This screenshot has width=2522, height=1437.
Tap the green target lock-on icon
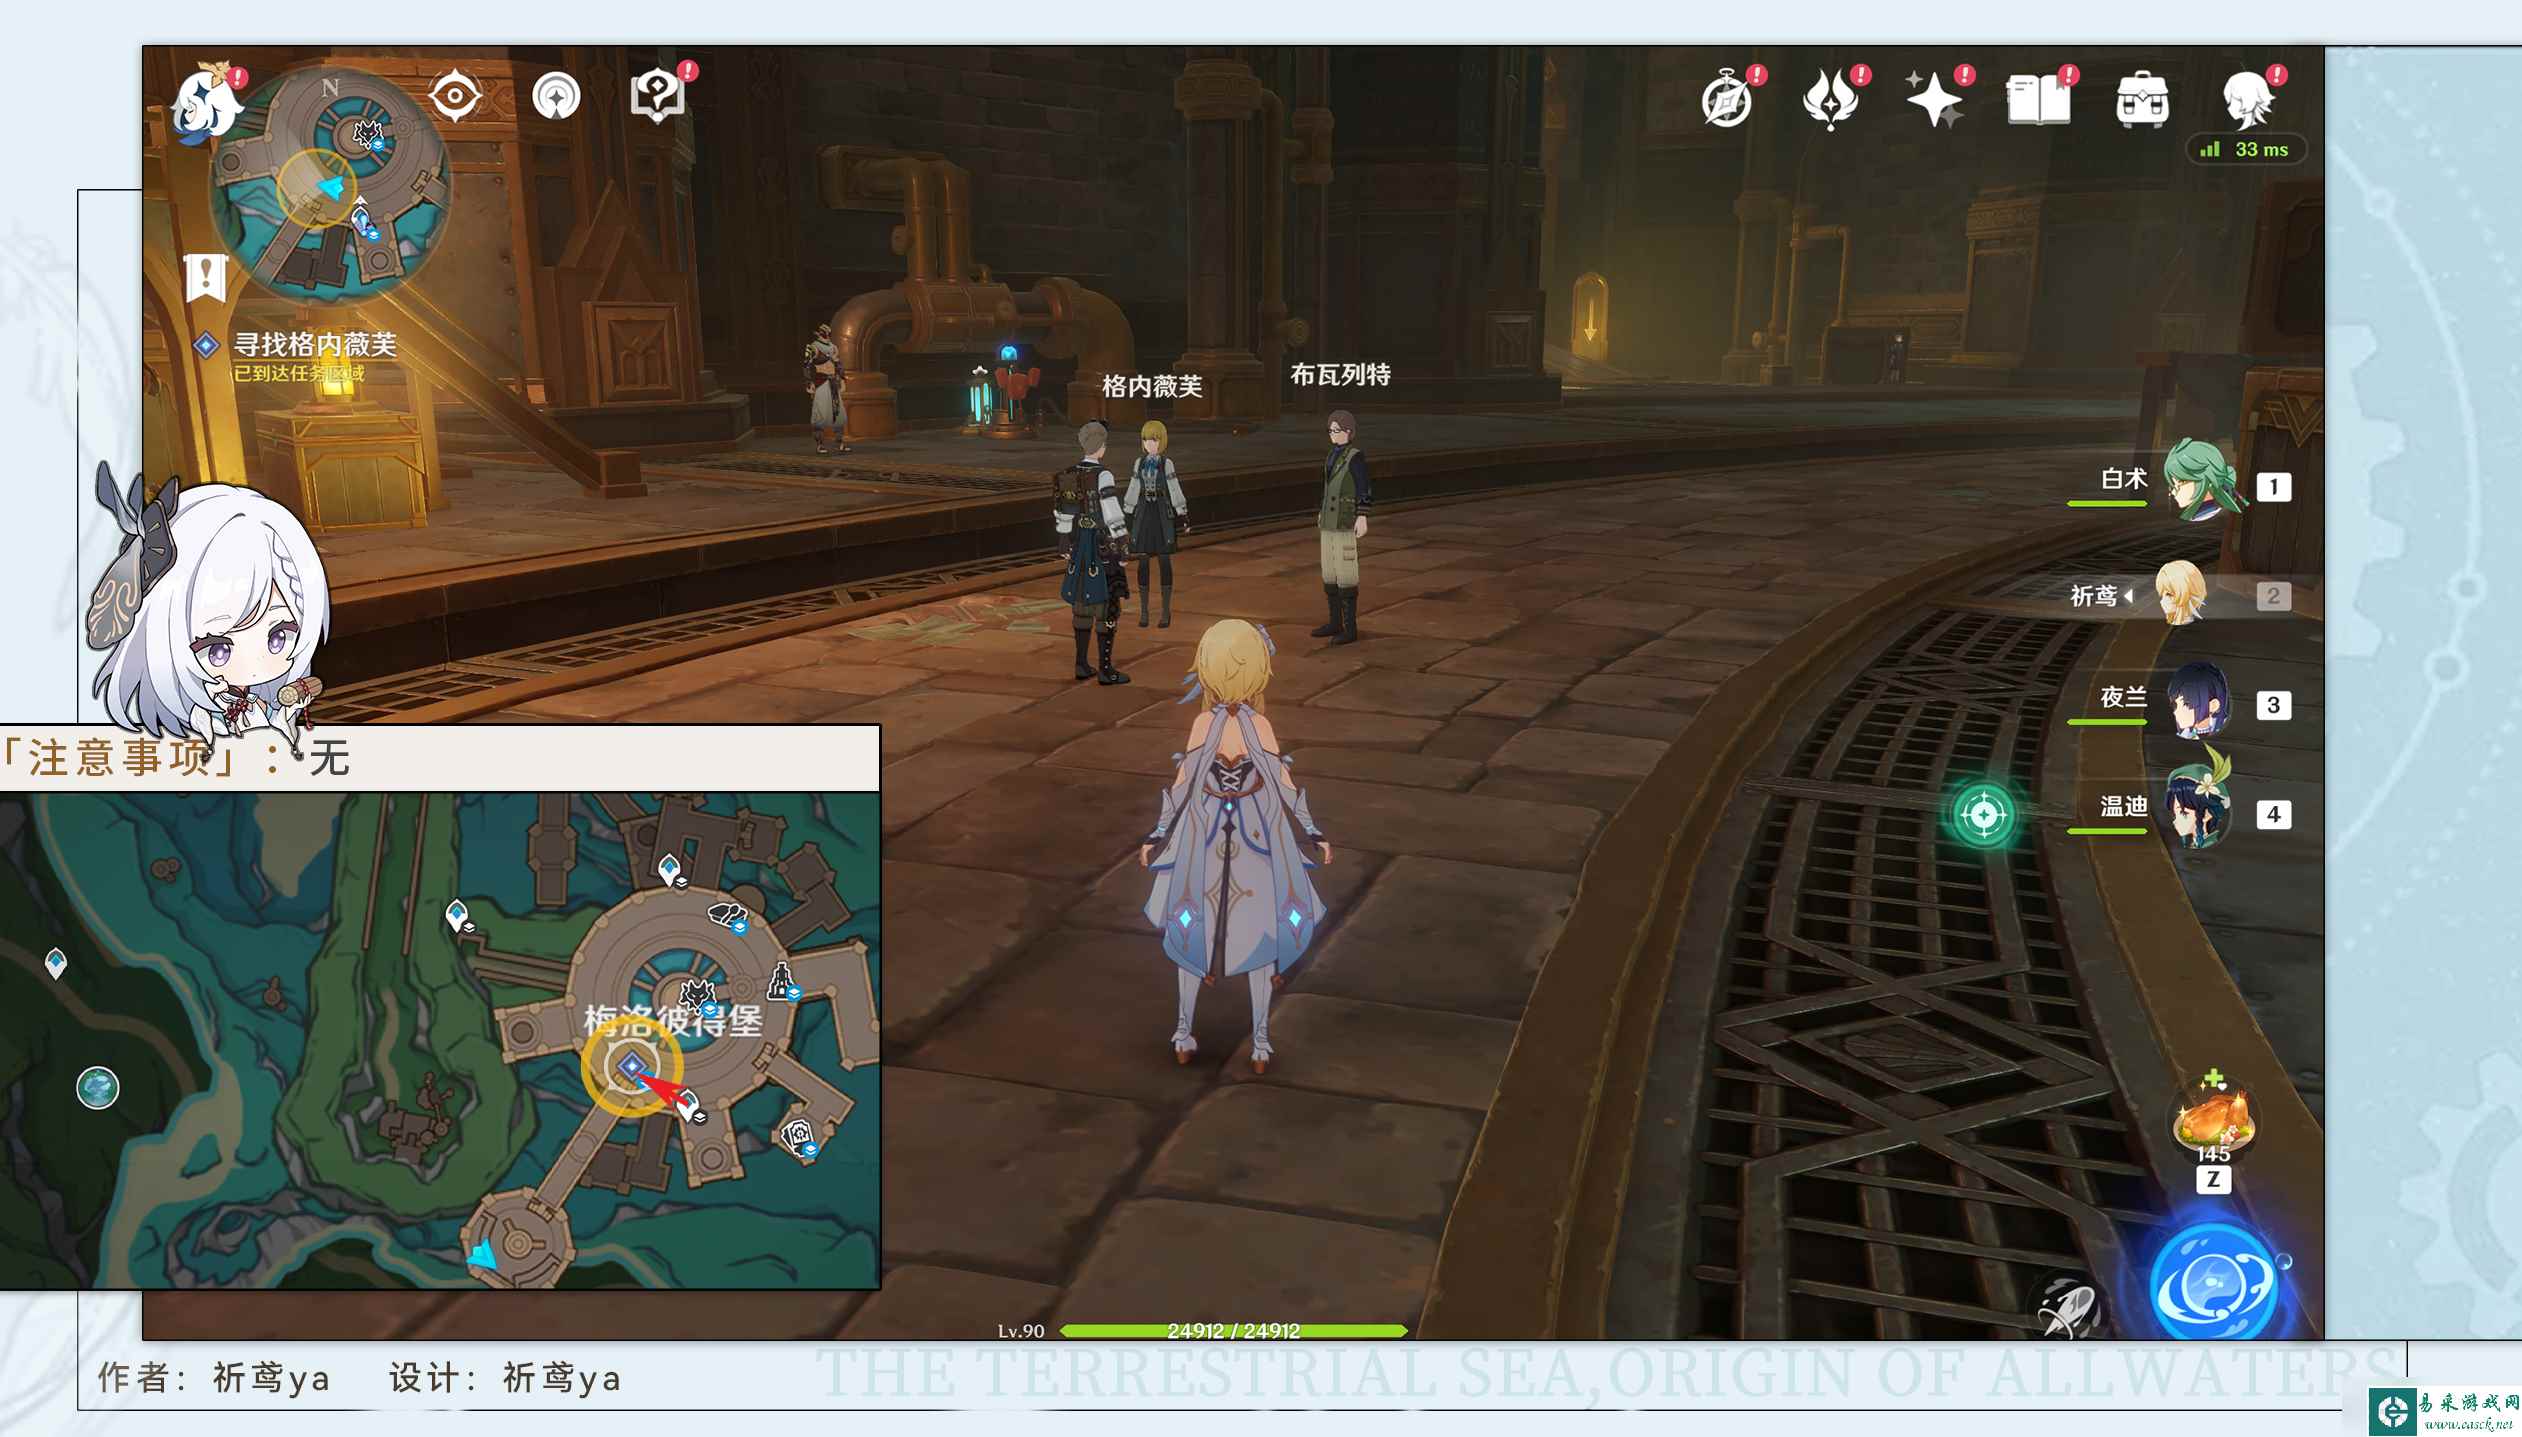point(1984,815)
